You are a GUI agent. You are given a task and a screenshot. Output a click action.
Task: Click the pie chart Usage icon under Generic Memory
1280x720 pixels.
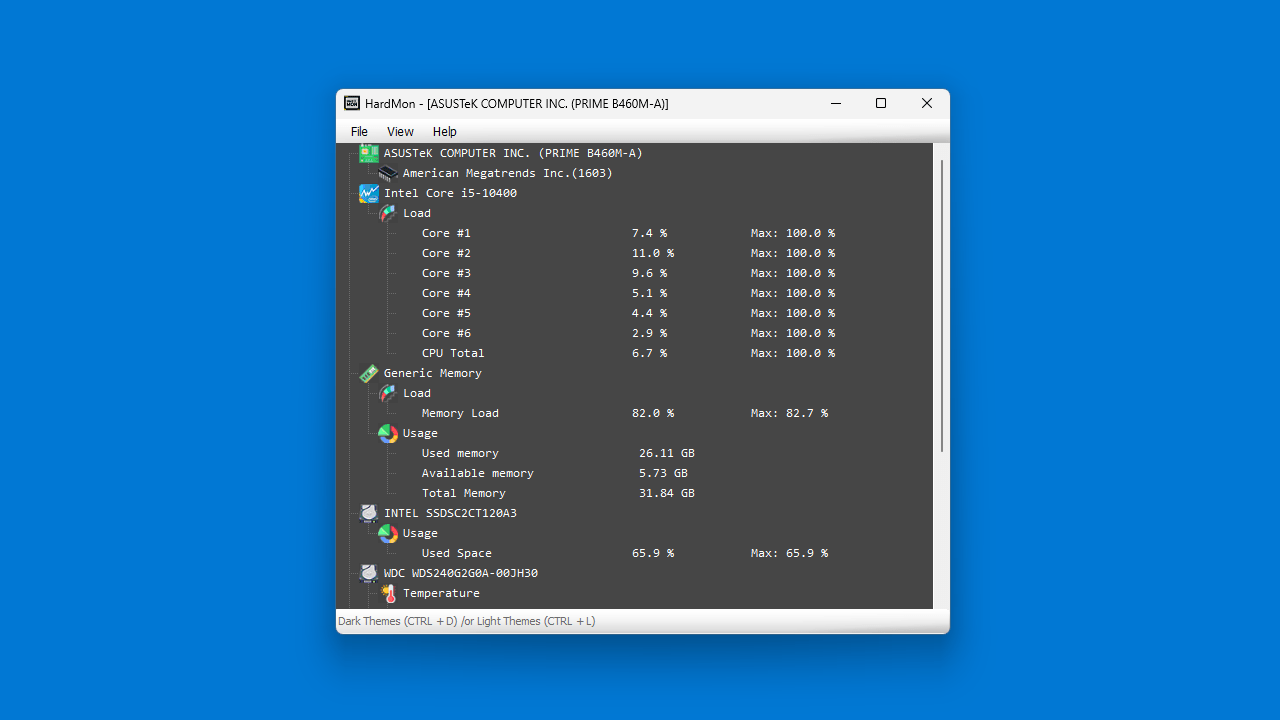(x=388, y=433)
